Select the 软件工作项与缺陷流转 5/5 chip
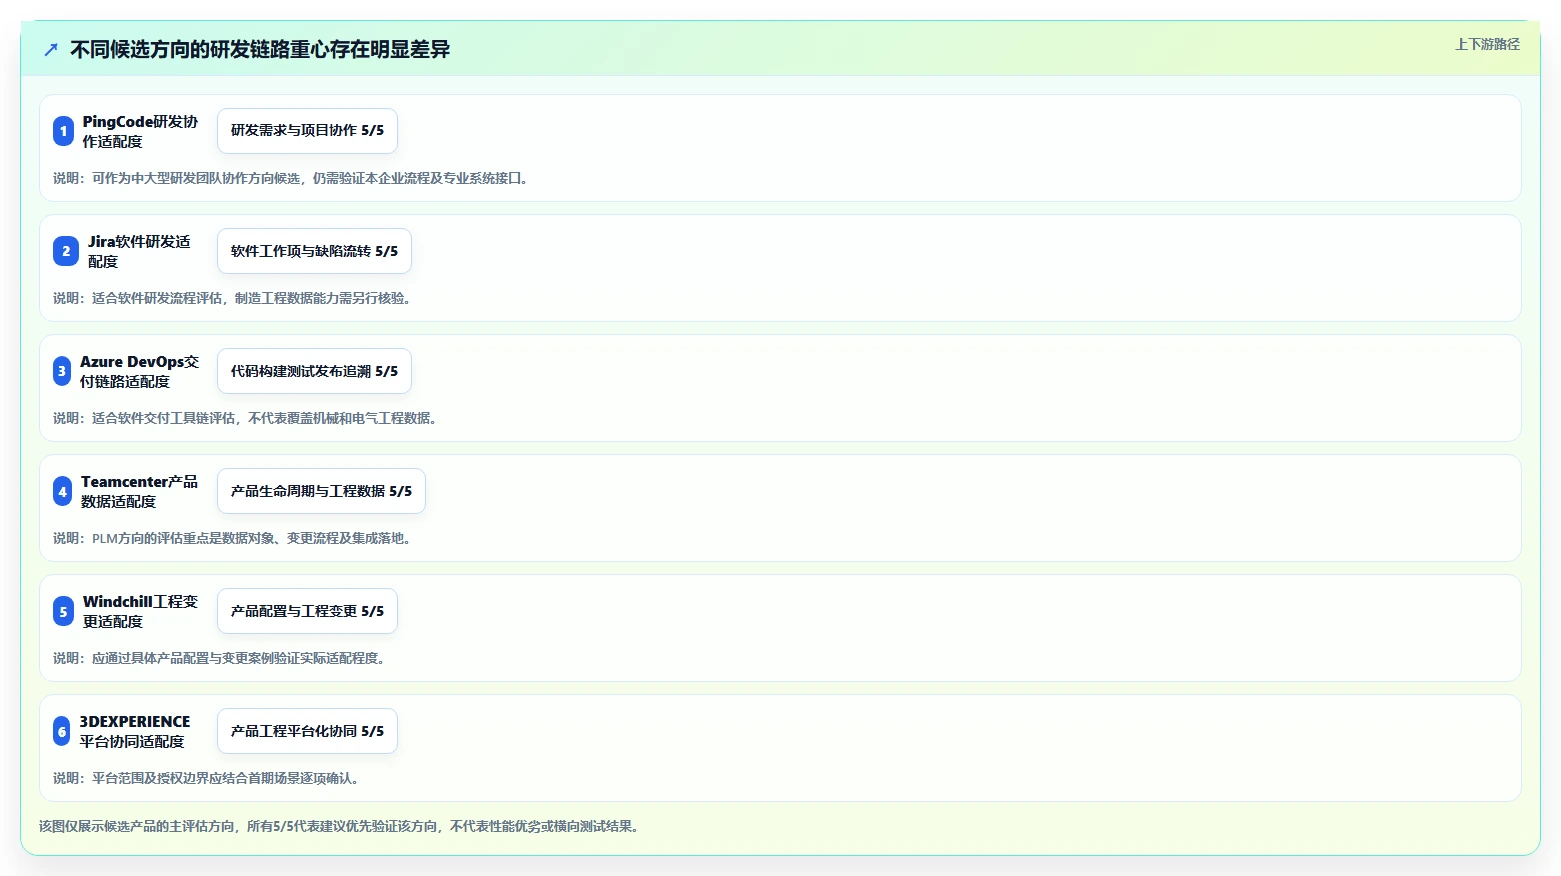The width and height of the screenshot is (1561, 876). click(x=314, y=251)
